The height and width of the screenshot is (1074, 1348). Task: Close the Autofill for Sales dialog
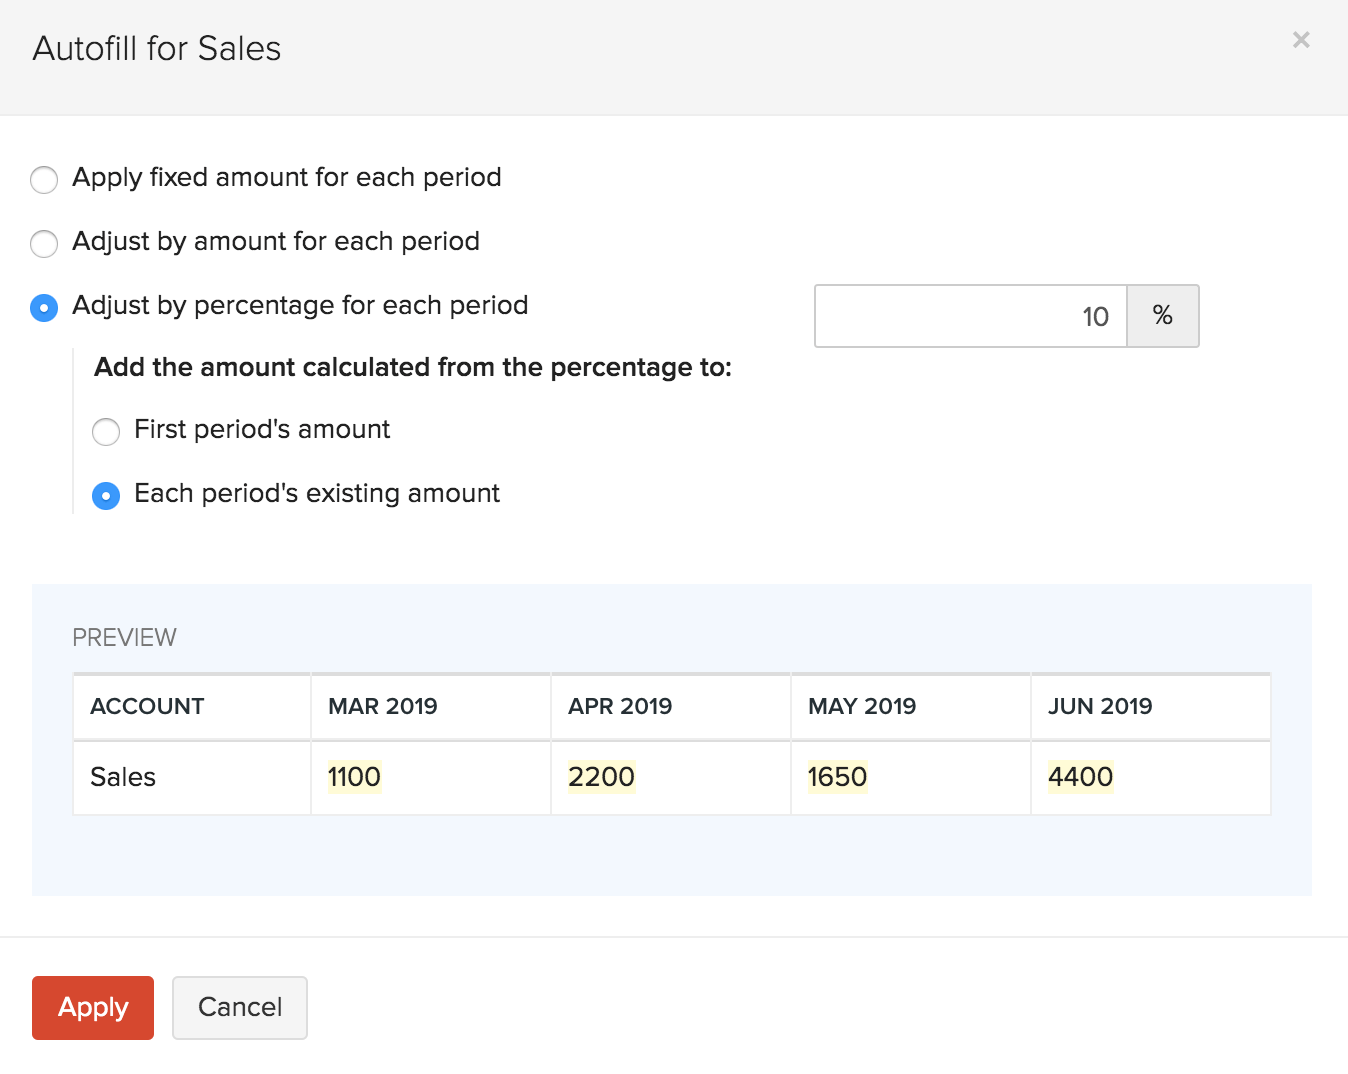(x=1300, y=40)
